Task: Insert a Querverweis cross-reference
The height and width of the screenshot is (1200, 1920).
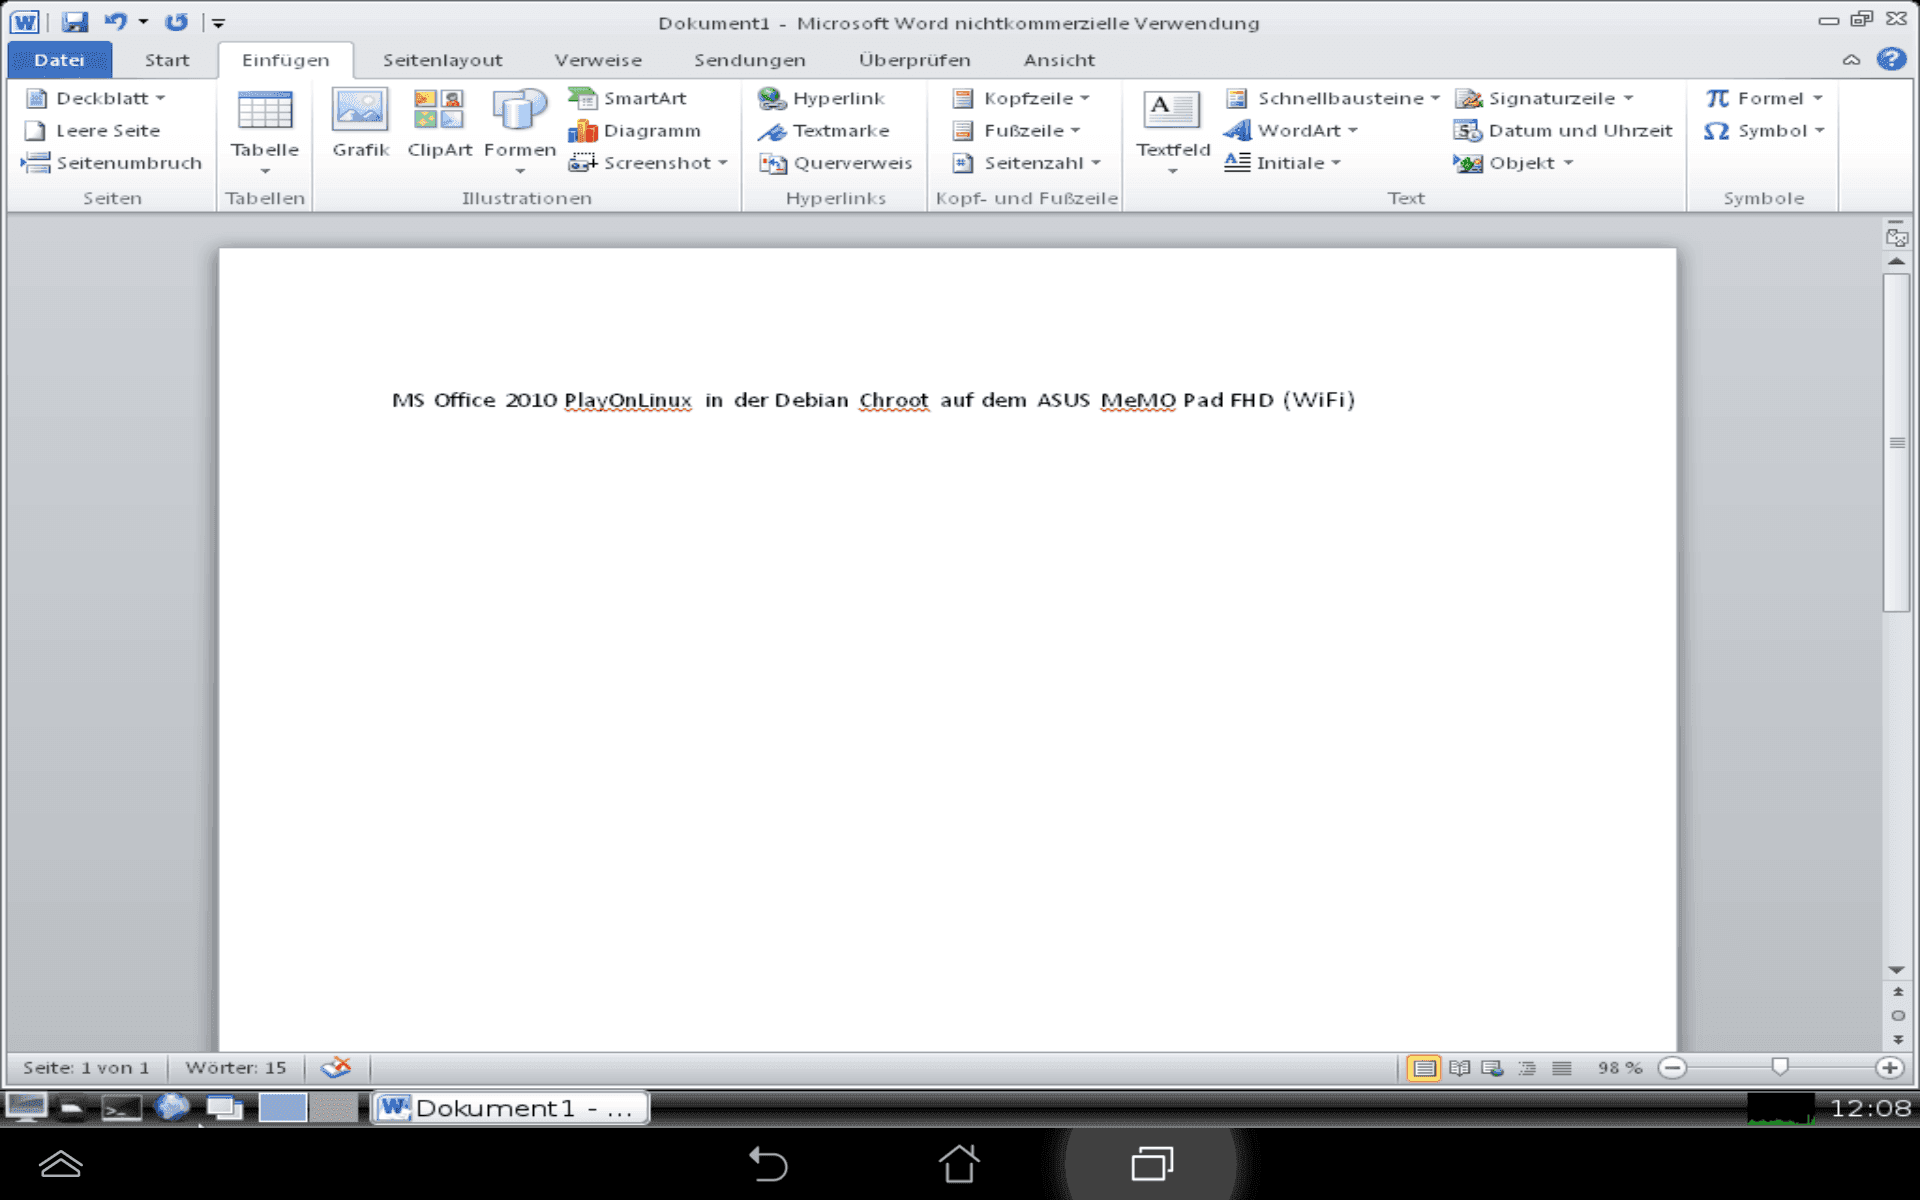Action: pos(835,162)
